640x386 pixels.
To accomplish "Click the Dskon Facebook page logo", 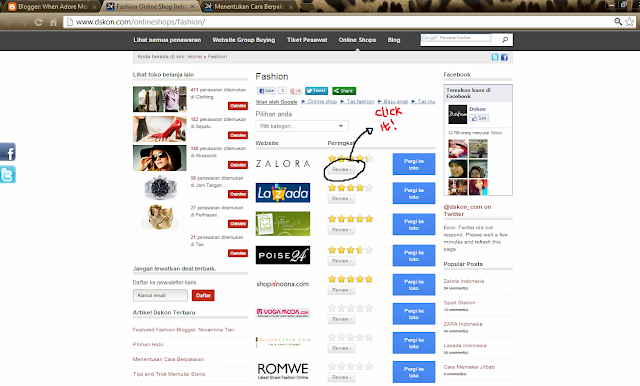I will [x=458, y=114].
